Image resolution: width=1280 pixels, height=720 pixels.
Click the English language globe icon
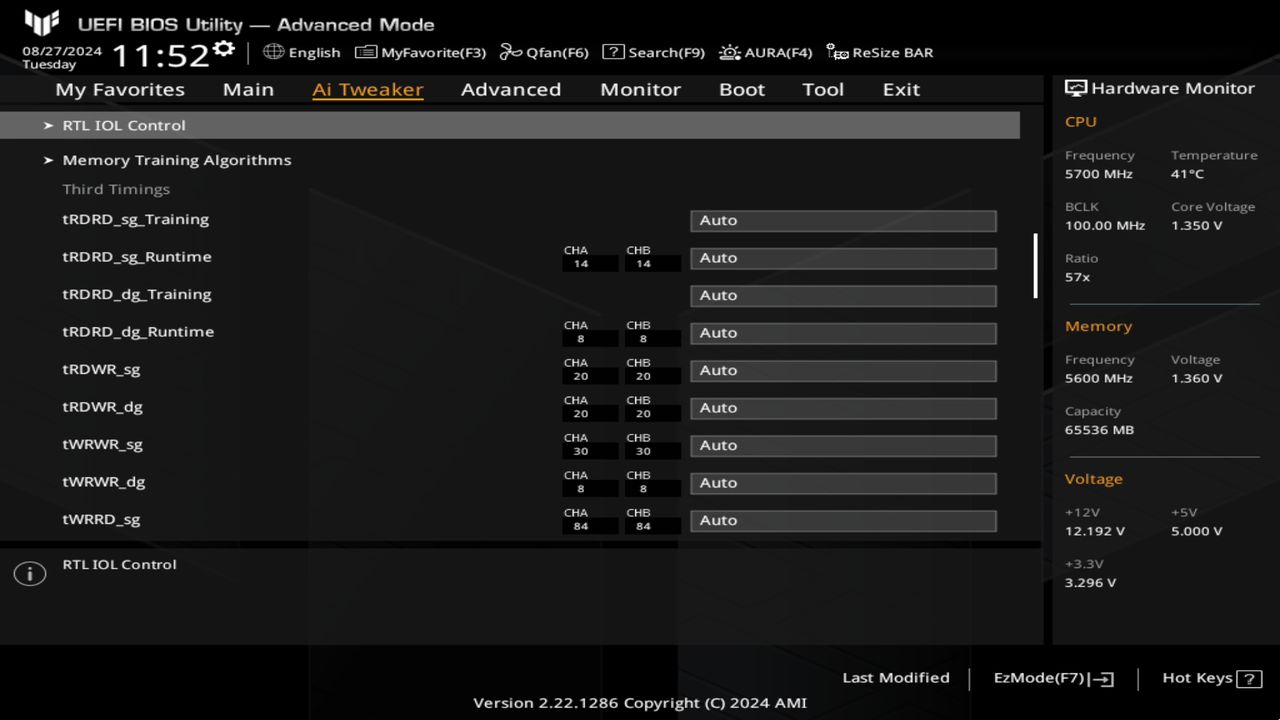[x=274, y=52]
